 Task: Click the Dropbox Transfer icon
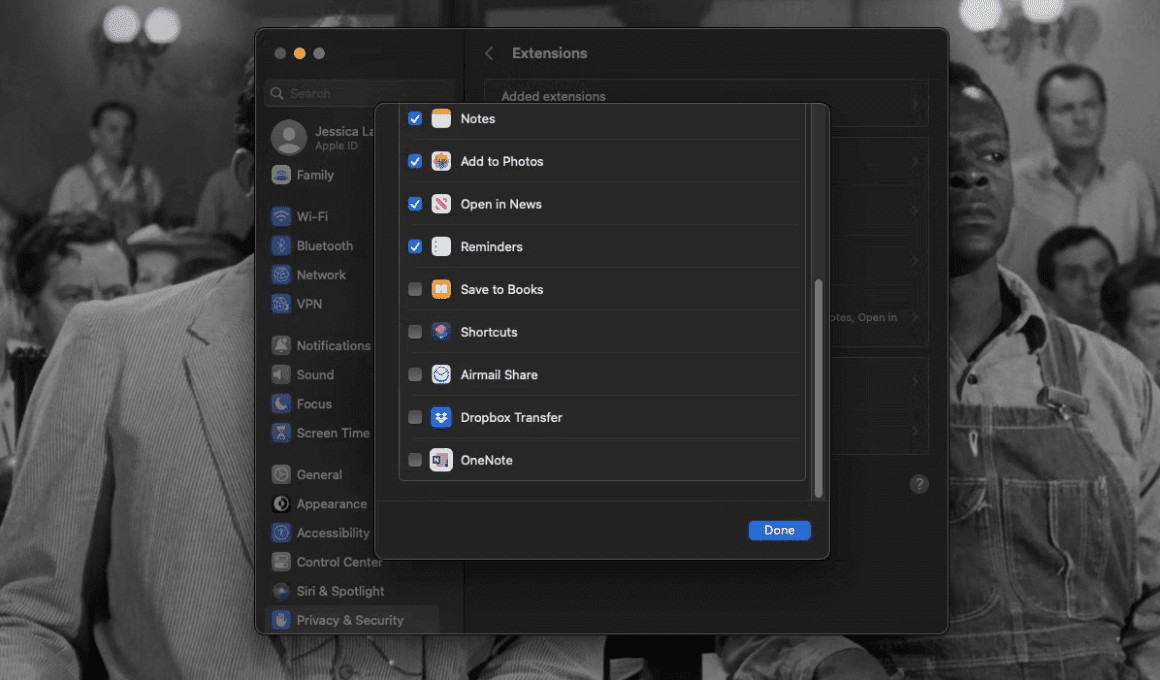(x=441, y=417)
